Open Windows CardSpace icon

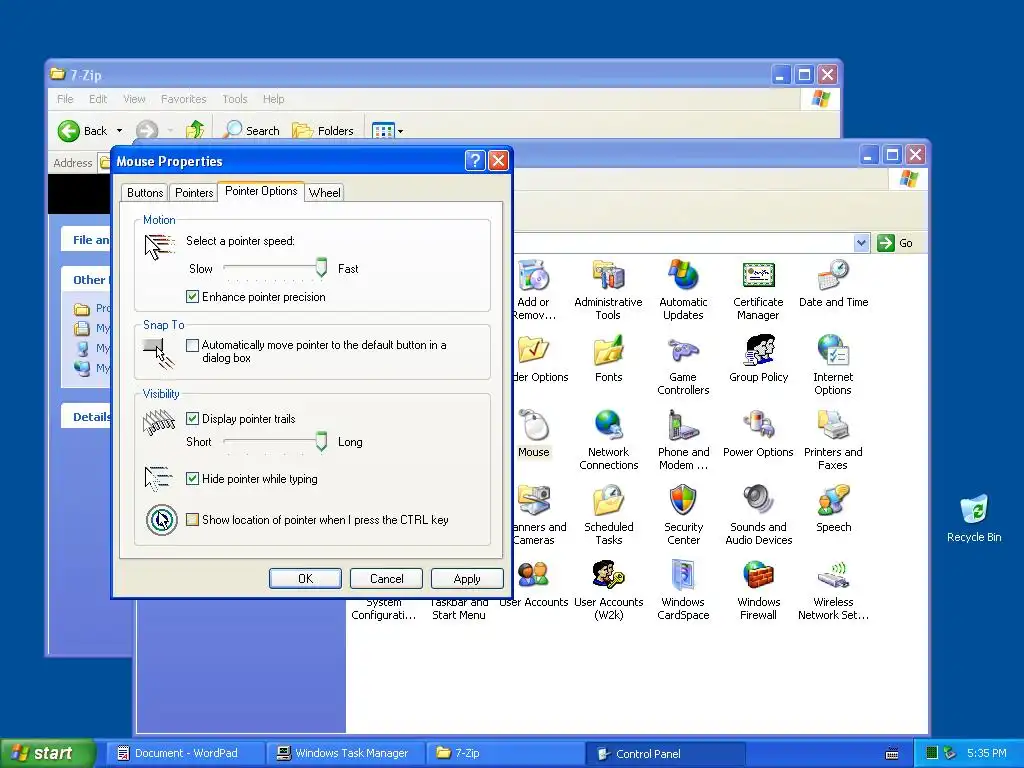tap(683, 590)
